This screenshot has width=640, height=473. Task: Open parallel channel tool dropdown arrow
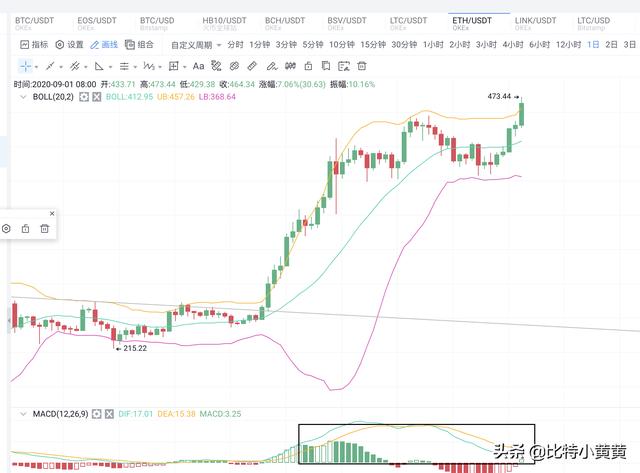pyautogui.click(x=86, y=67)
